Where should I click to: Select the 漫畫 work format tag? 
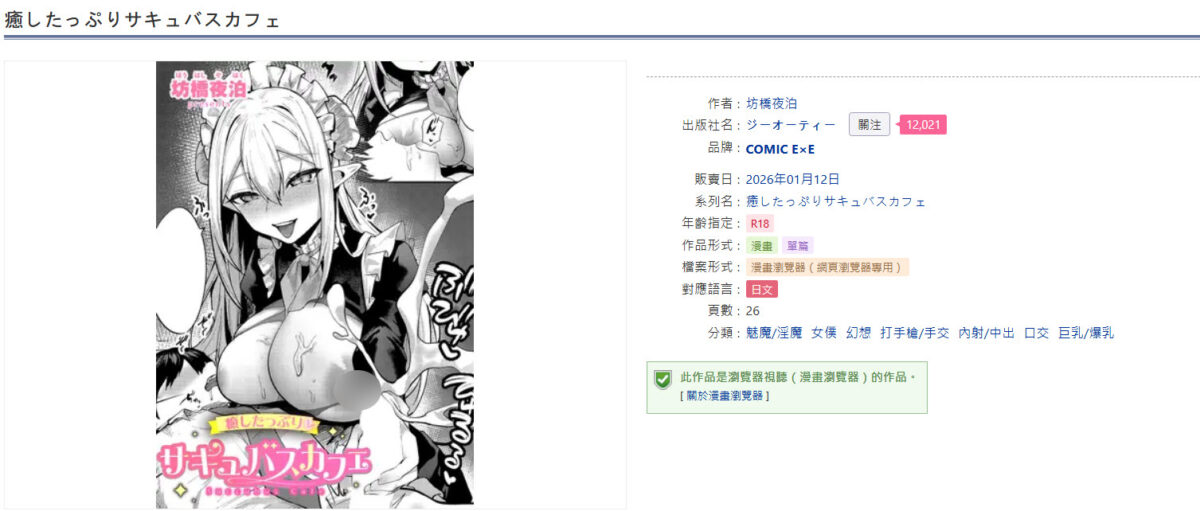pos(762,245)
